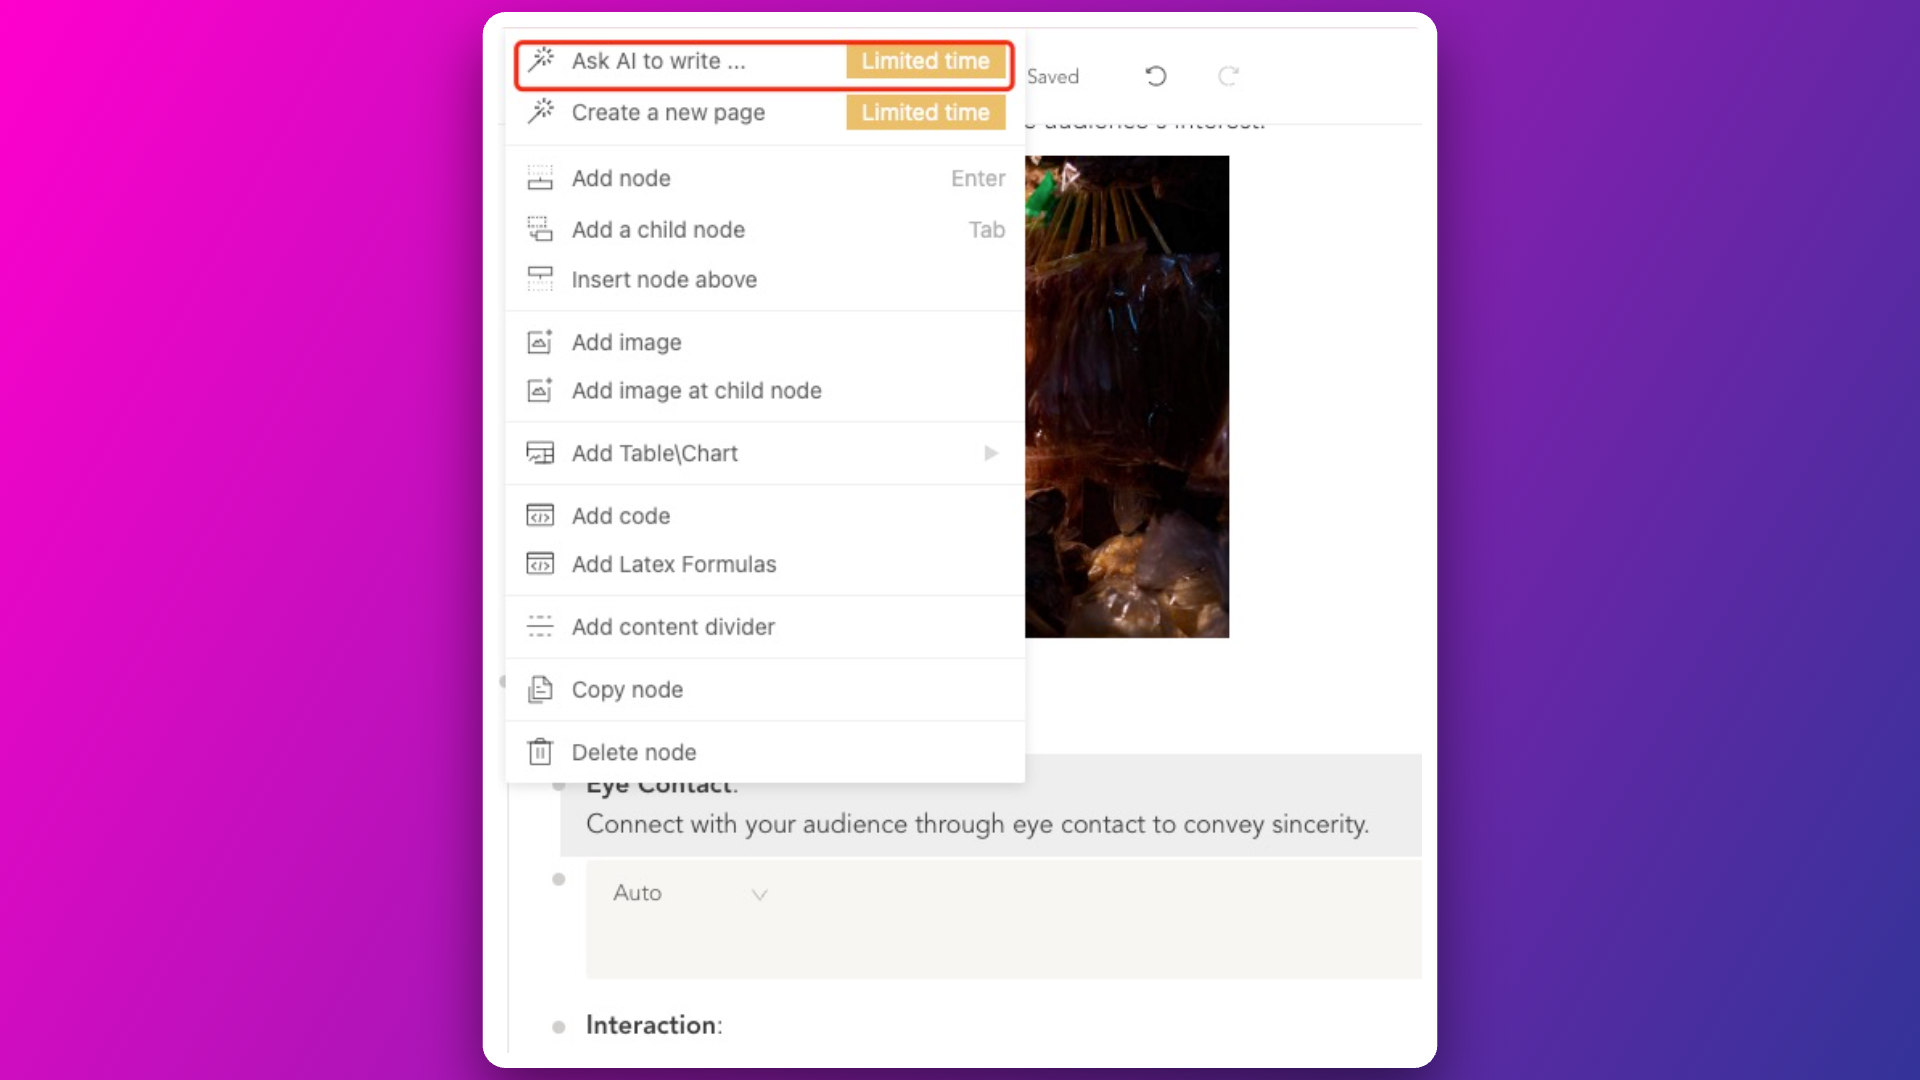
Task: Click the redo button
Action: pos(1228,75)
